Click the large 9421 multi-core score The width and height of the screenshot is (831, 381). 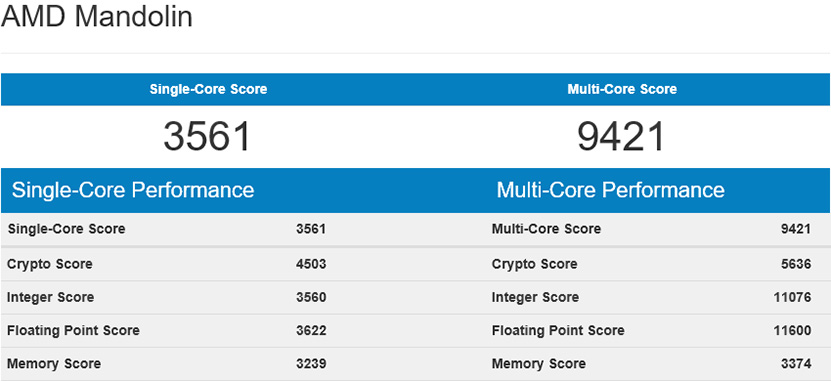621,137
